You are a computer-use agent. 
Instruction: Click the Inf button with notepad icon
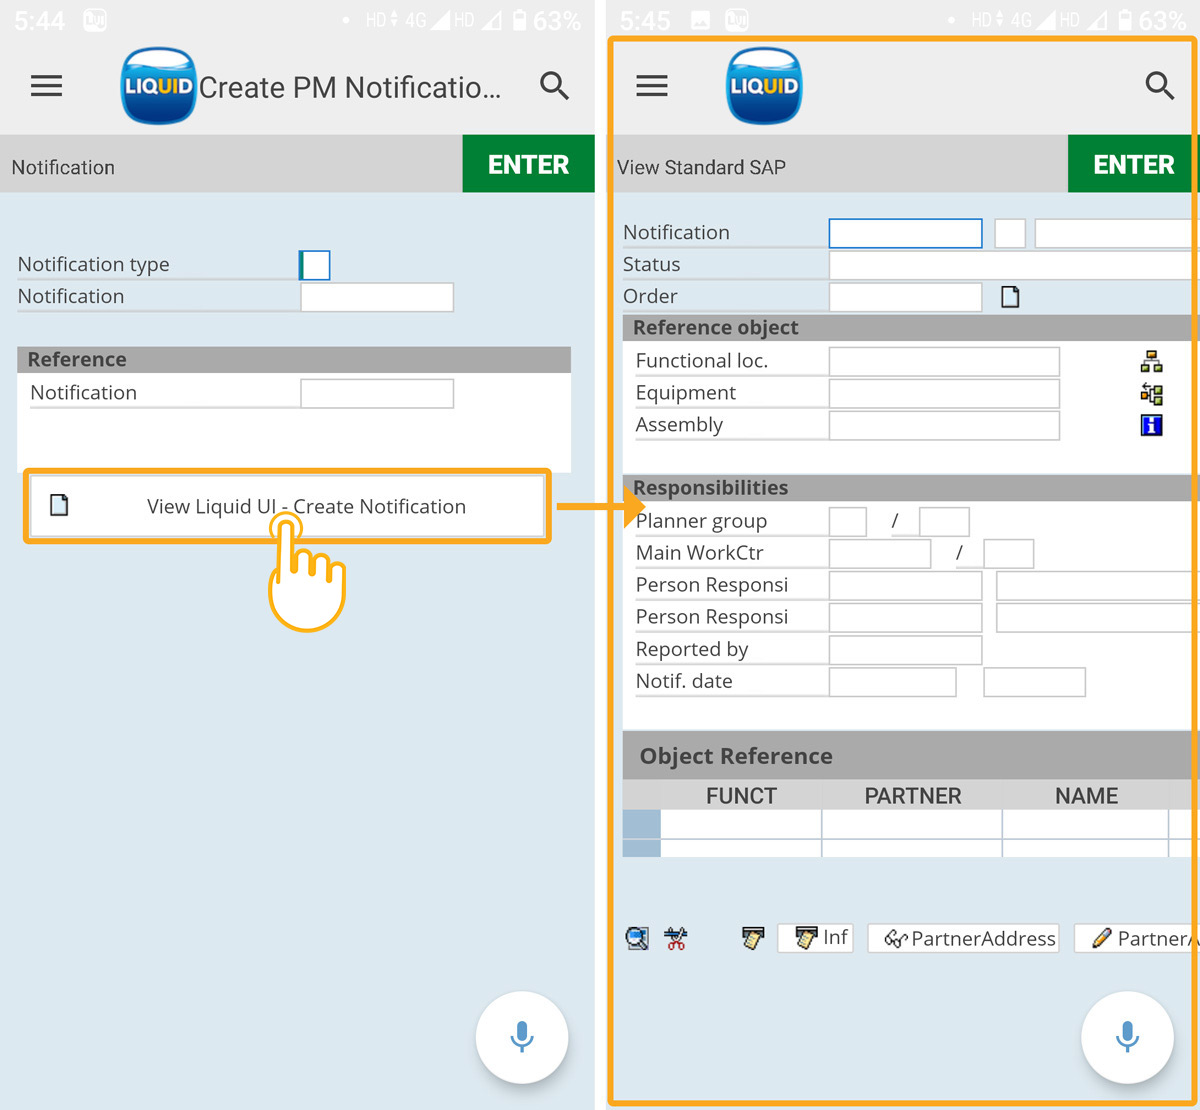[815, 938]
